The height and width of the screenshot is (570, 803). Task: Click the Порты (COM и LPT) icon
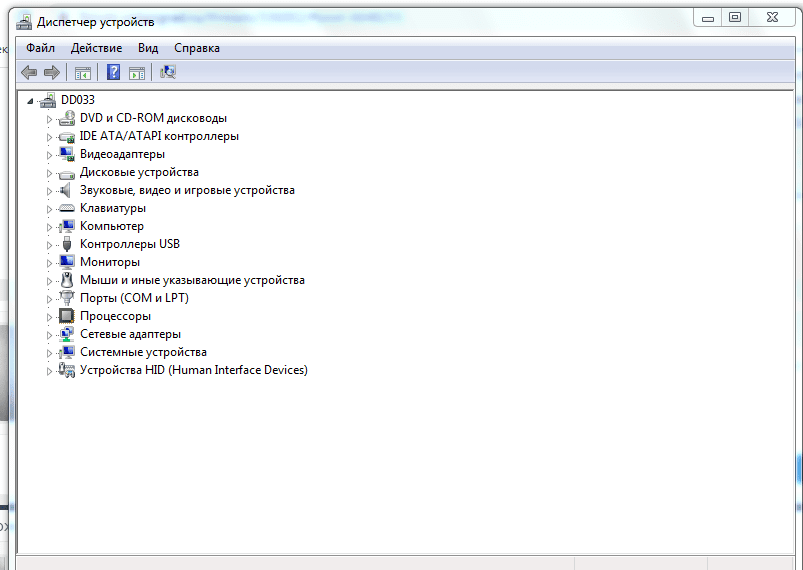click(67, 298)
